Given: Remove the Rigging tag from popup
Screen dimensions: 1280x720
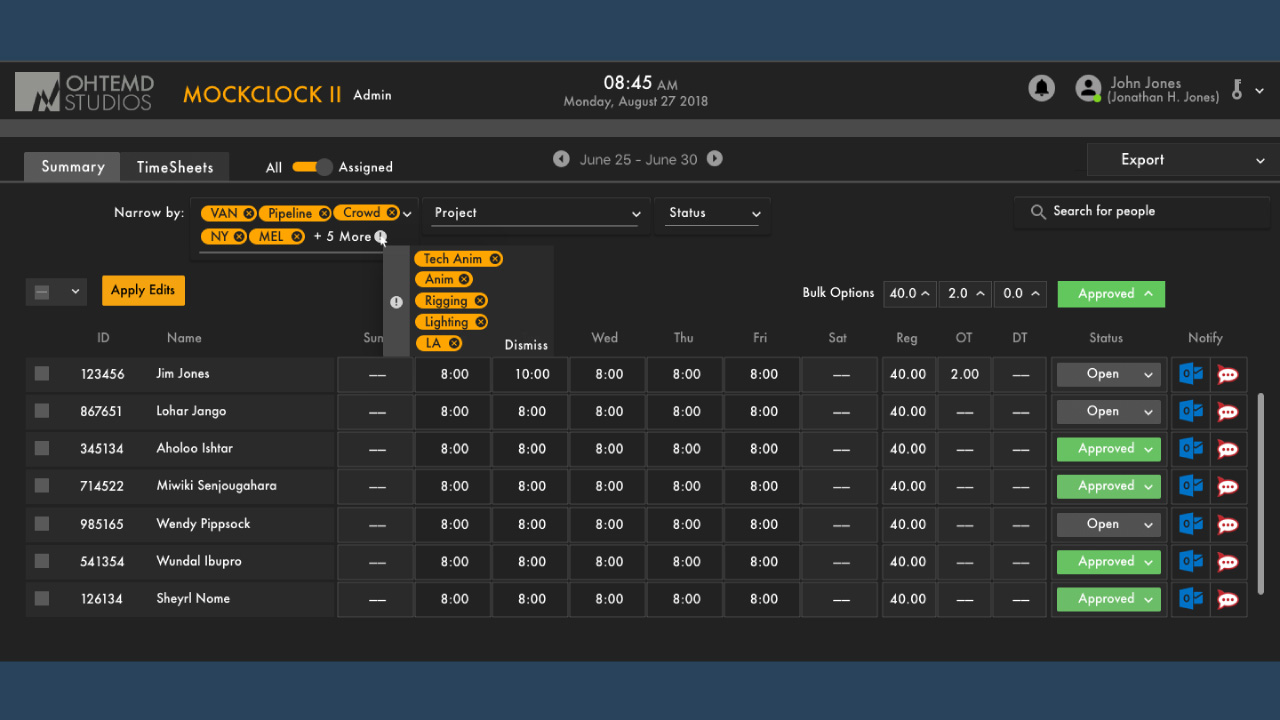Looking at the screenshot, I should pos(480,301).
